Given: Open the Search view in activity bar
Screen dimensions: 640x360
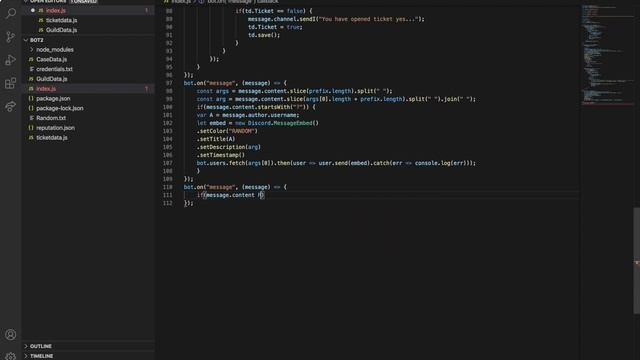Looking at the screenshot, I should click(x=11, y=13).
